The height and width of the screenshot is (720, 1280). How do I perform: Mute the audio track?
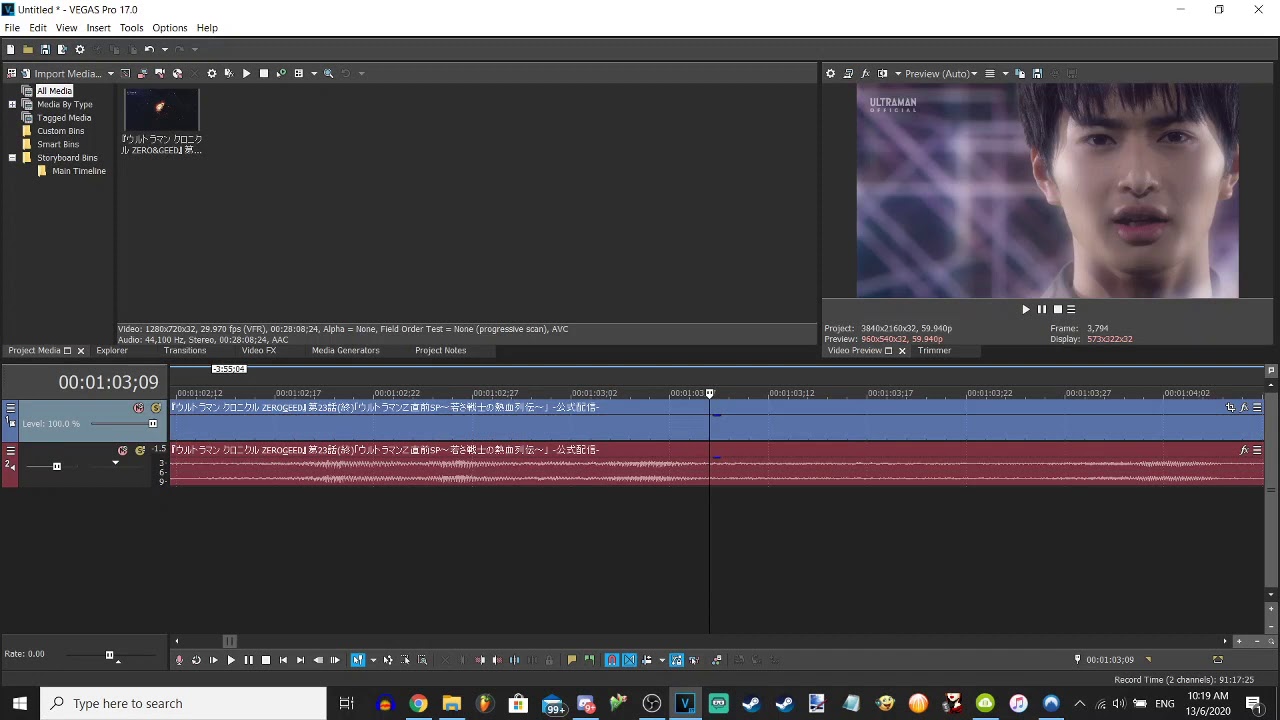pyautogui.click(x=123, y=451)
